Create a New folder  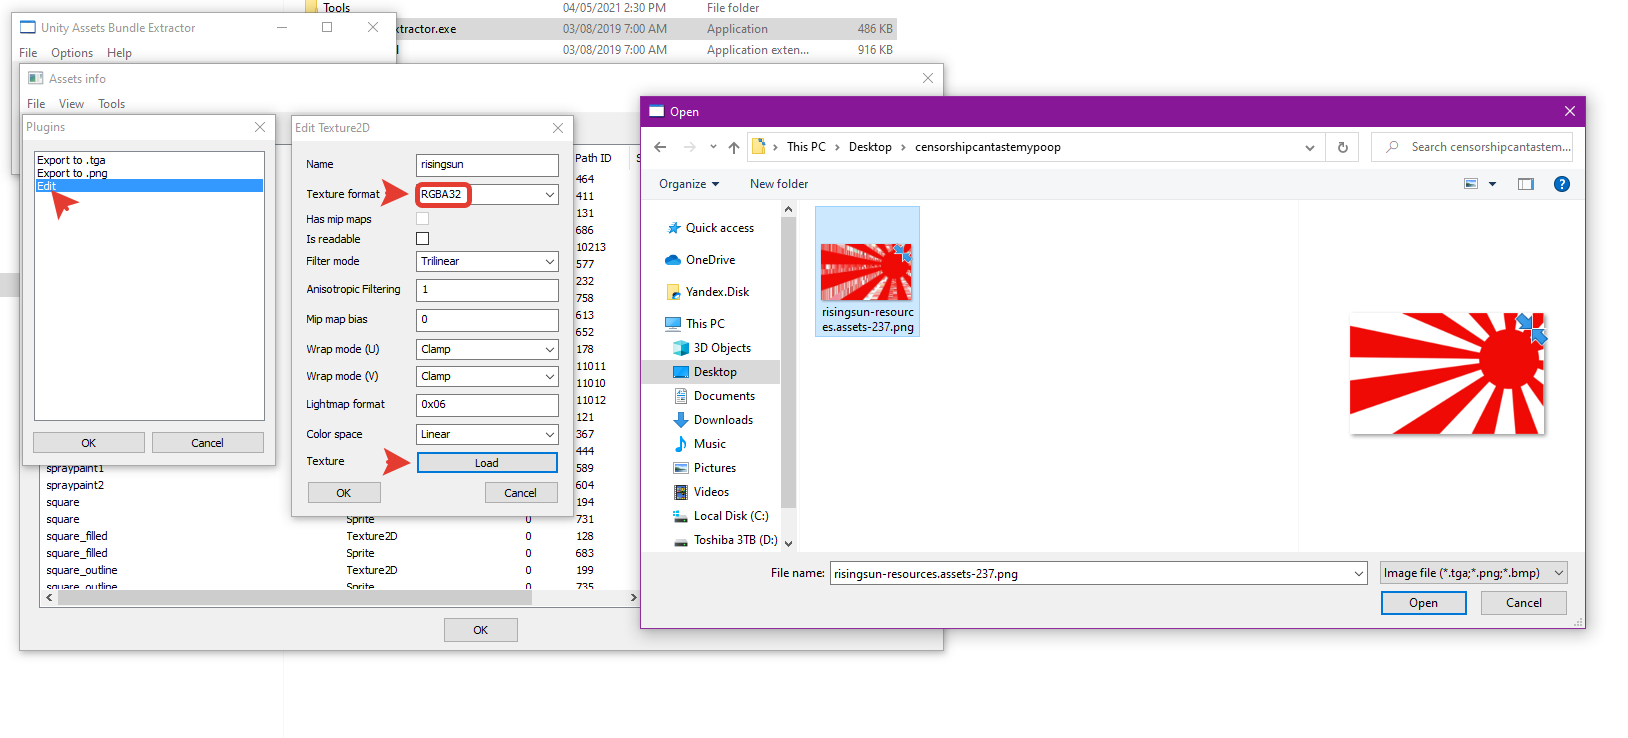(x=779, y=184)
